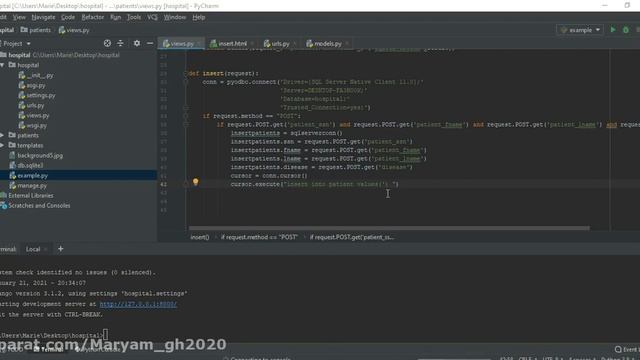
Task: Open the Run menu
Action: (x=116, y=17)
